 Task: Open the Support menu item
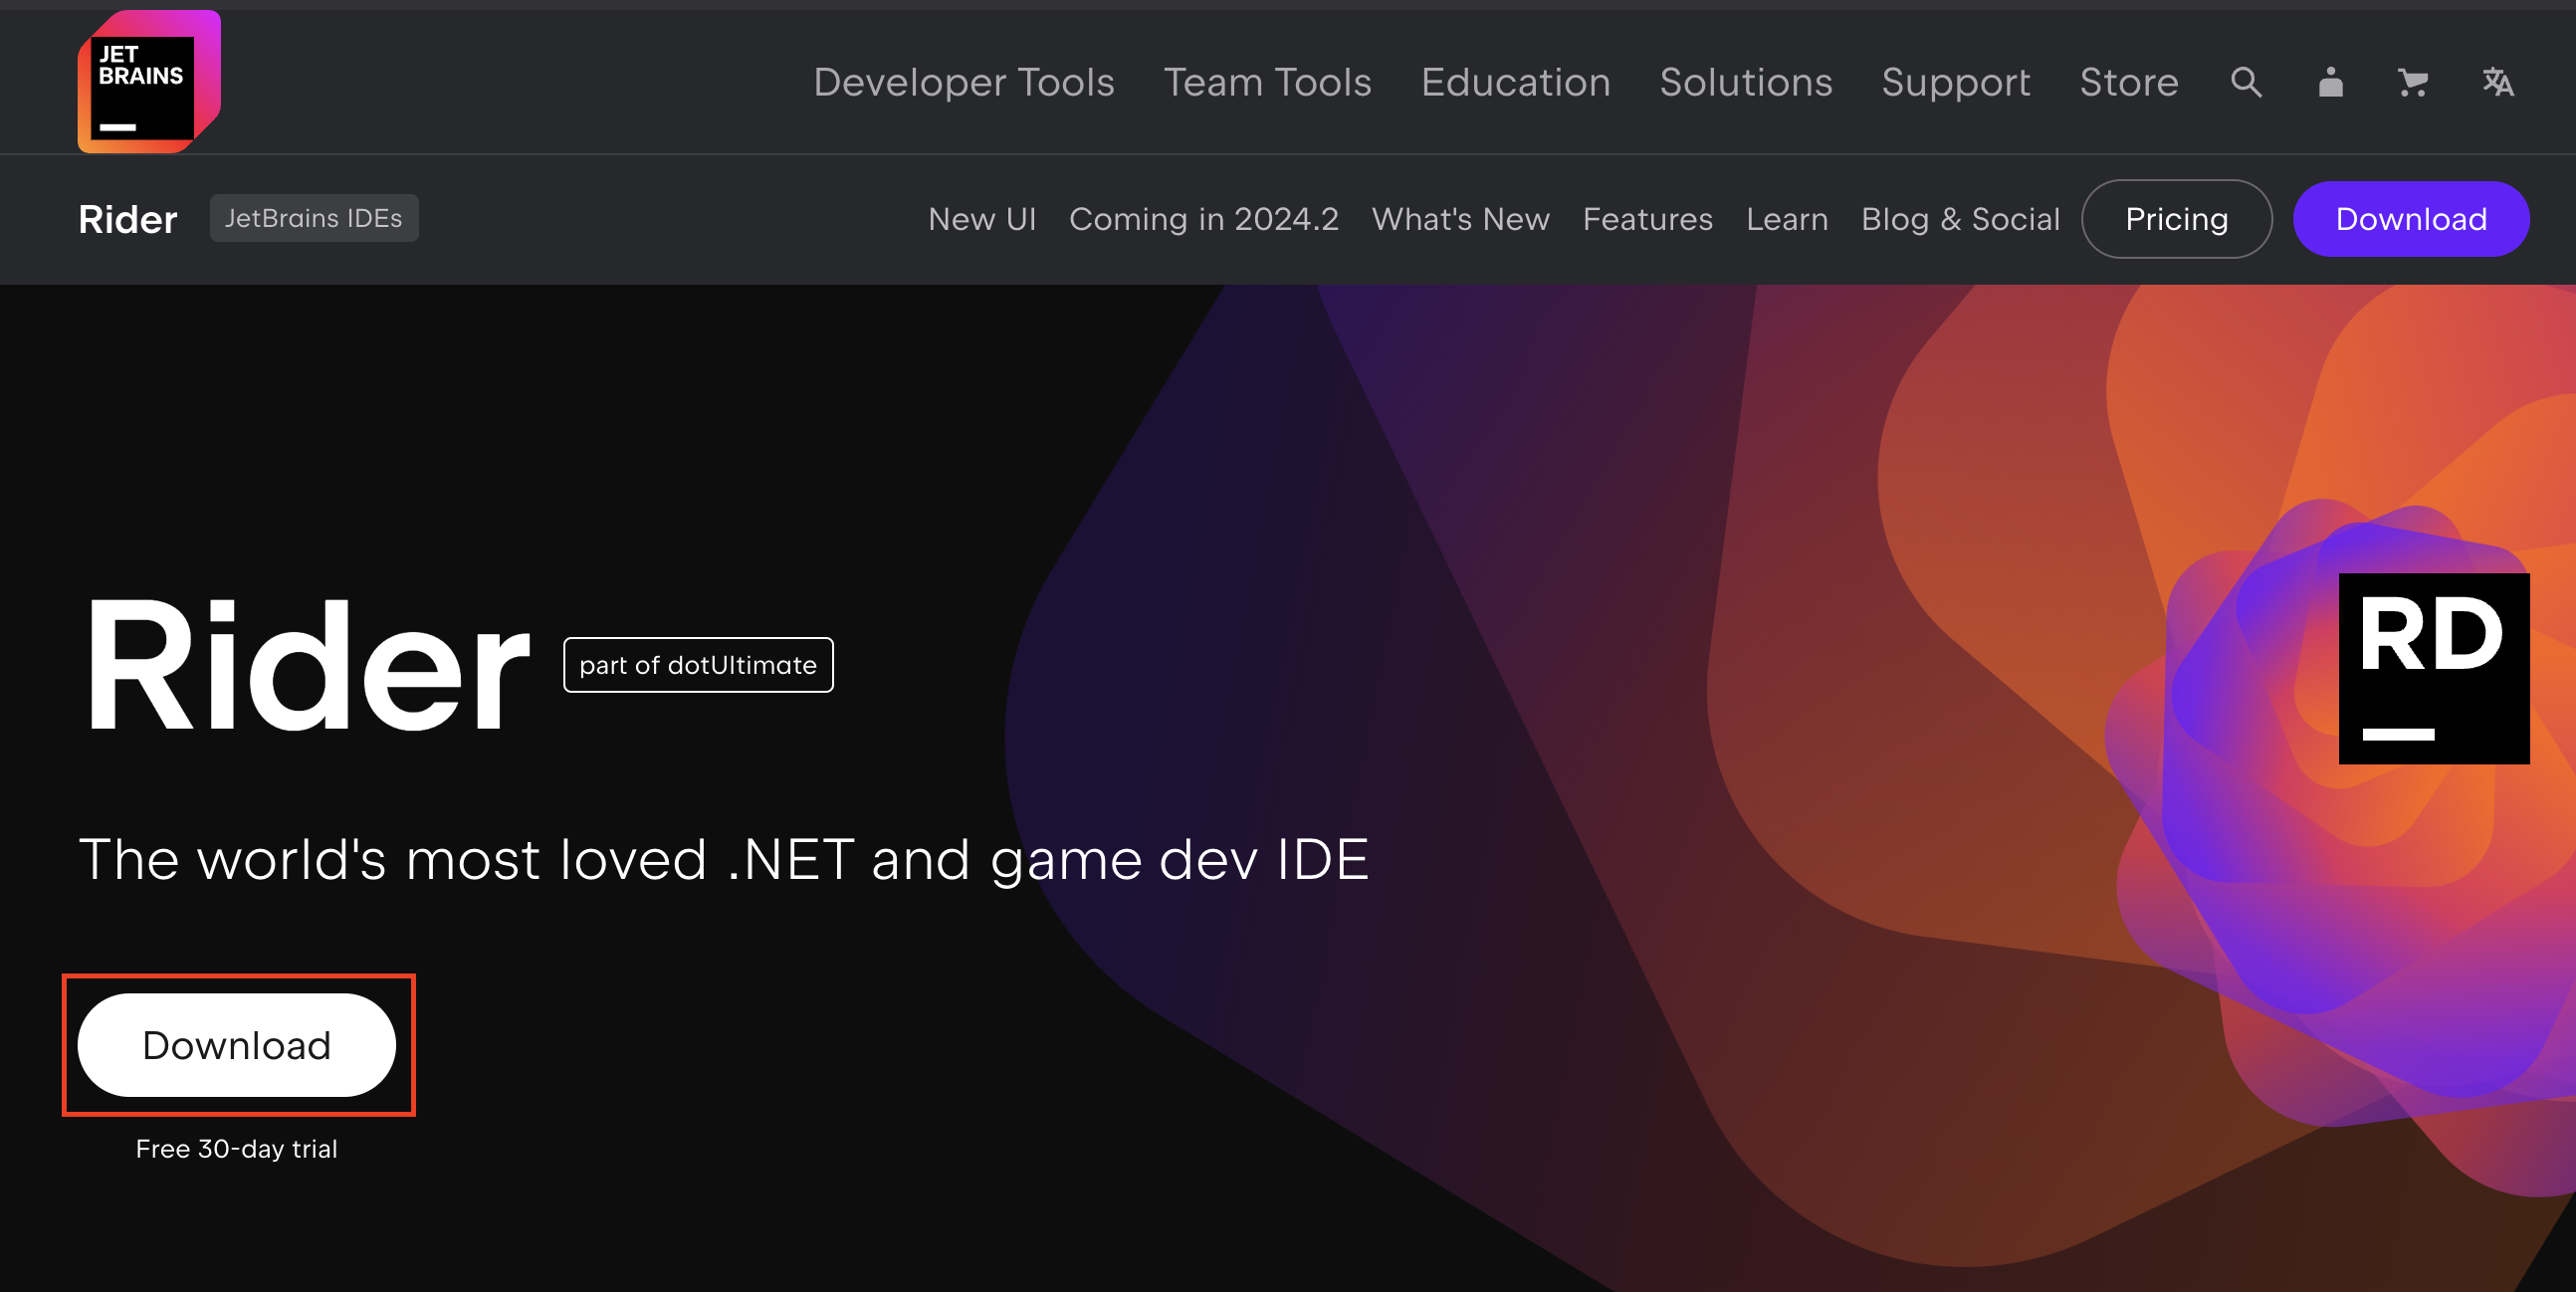tap(1955, 82)
